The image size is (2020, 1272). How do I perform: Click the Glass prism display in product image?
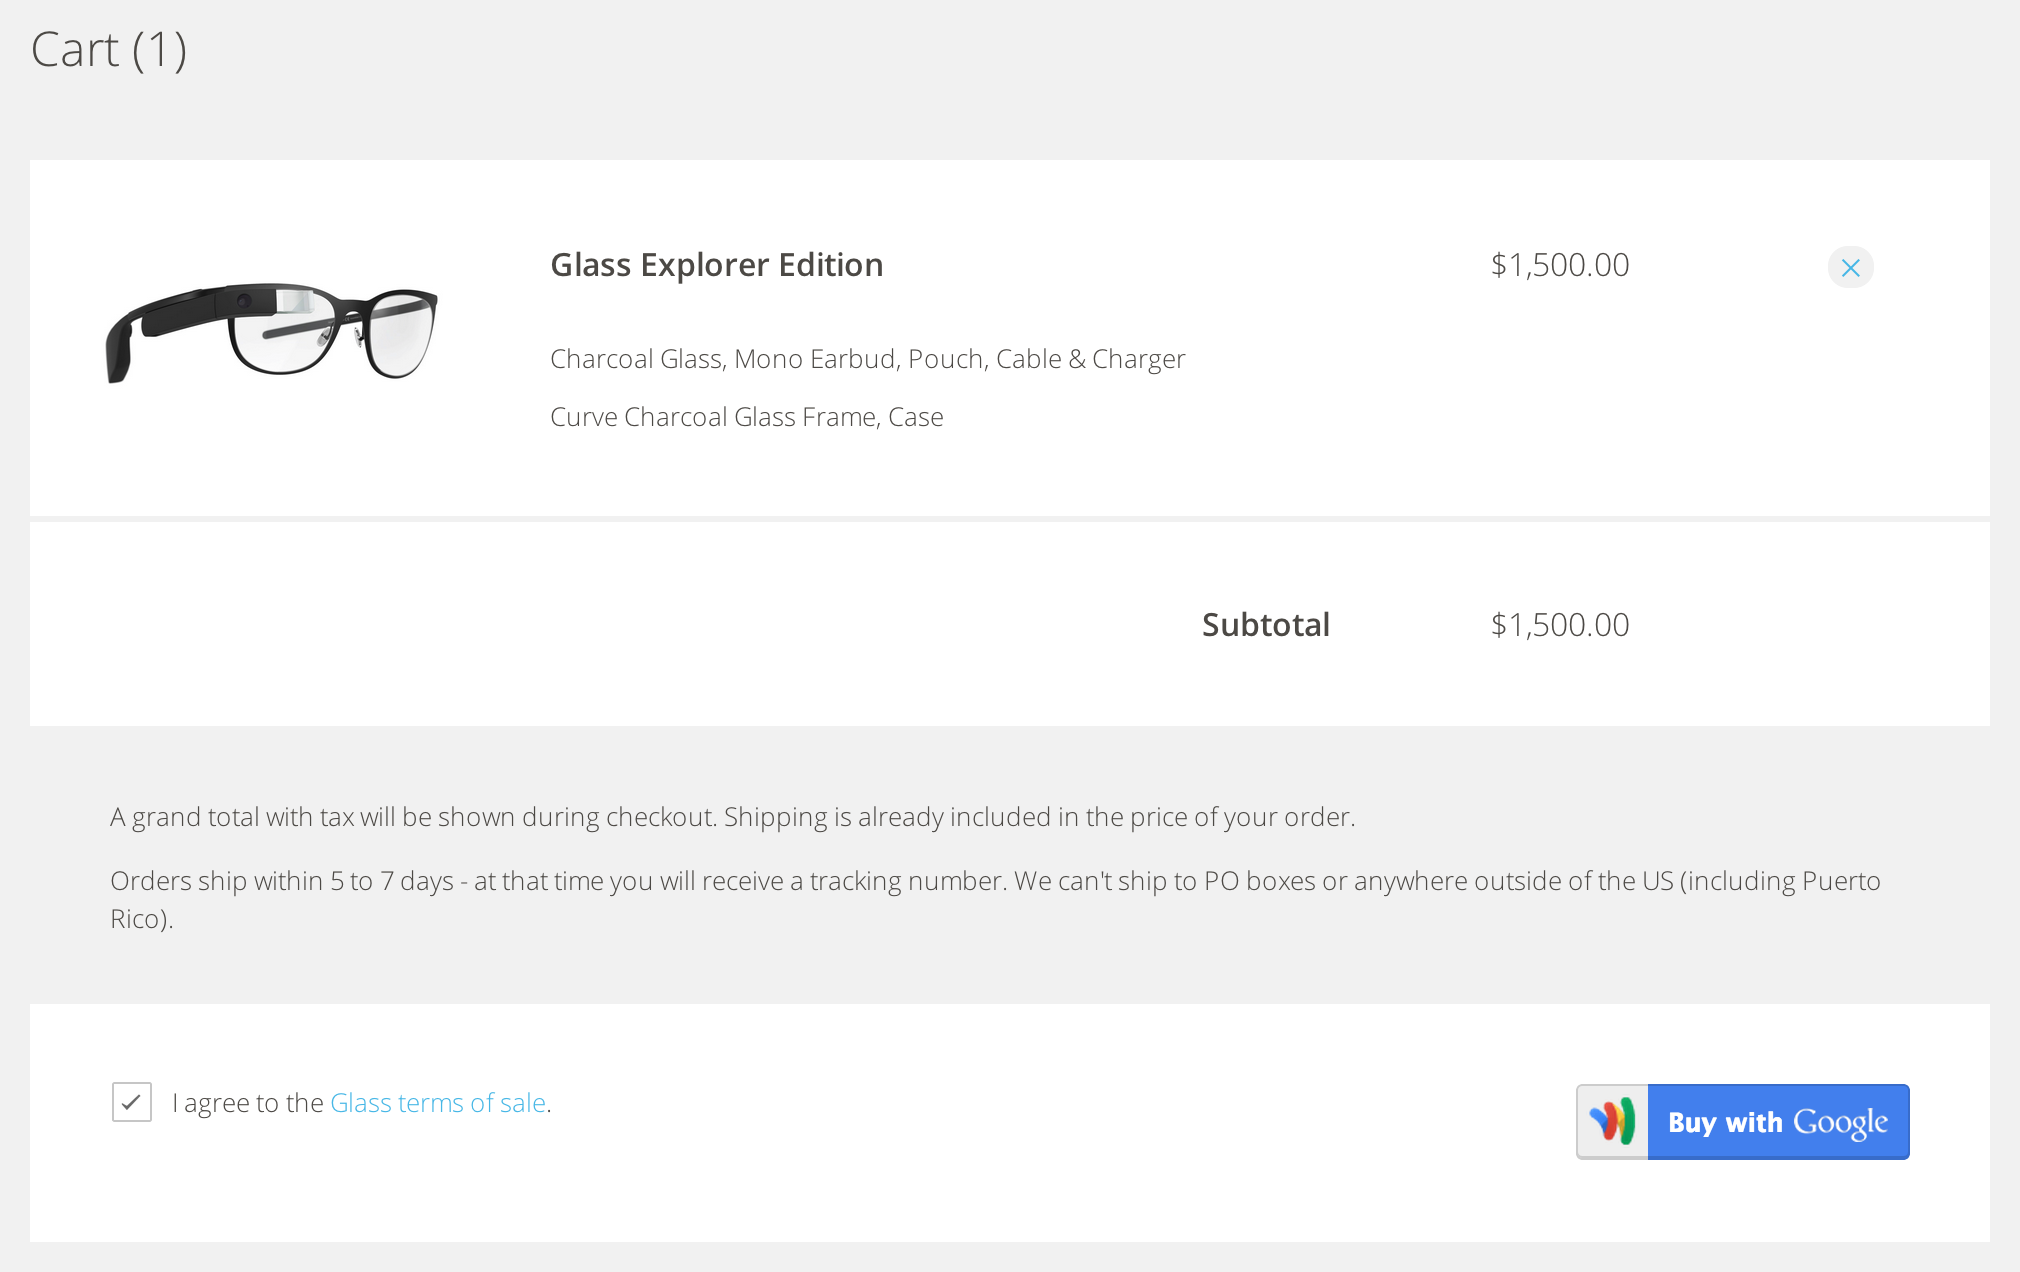(x=297, y=301)
